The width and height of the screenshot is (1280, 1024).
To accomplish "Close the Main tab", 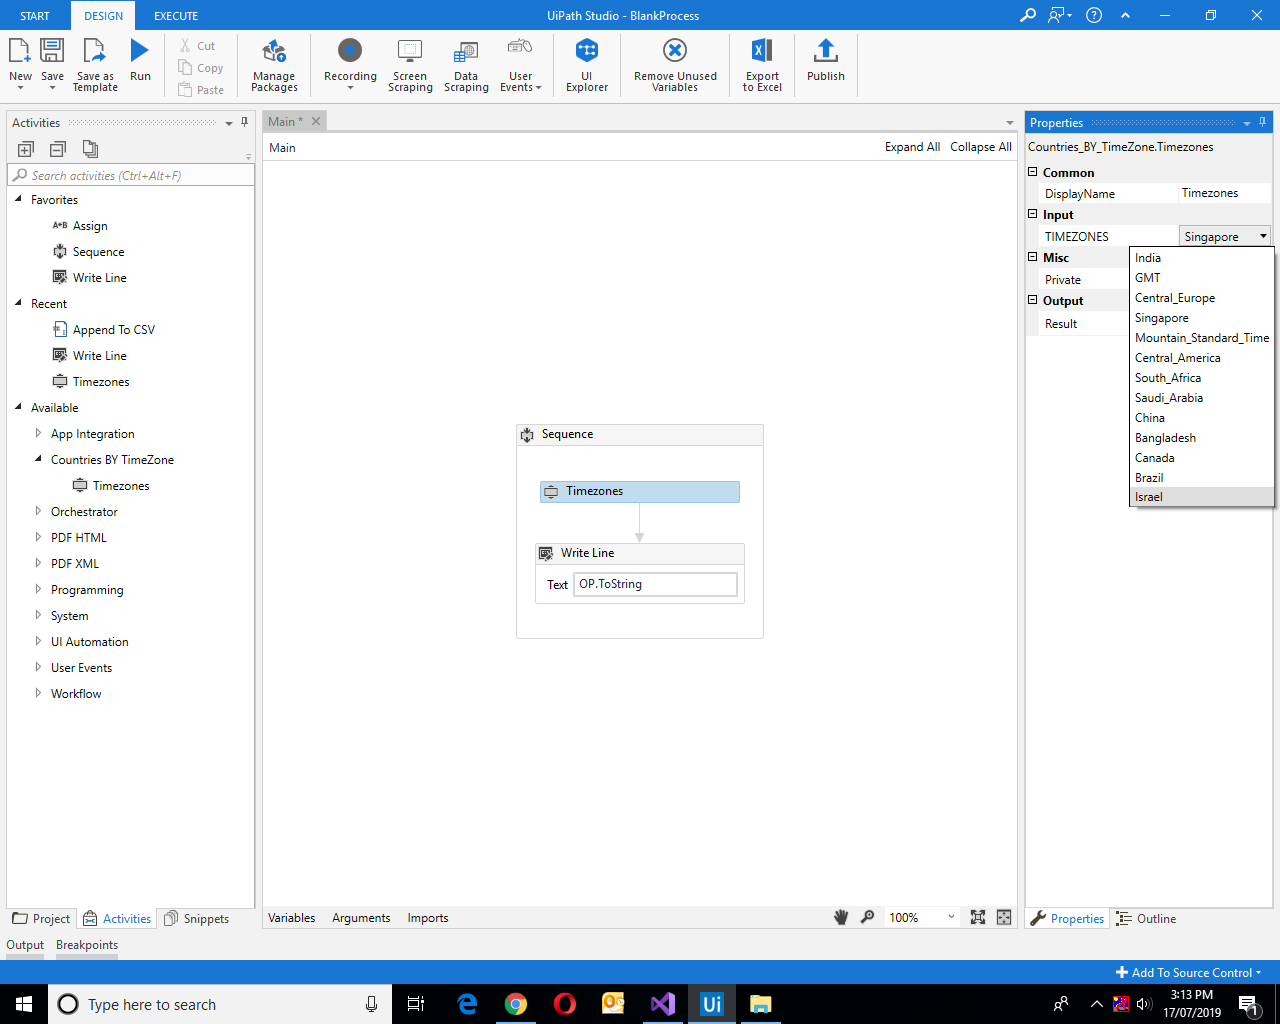I will coord(316,121).
